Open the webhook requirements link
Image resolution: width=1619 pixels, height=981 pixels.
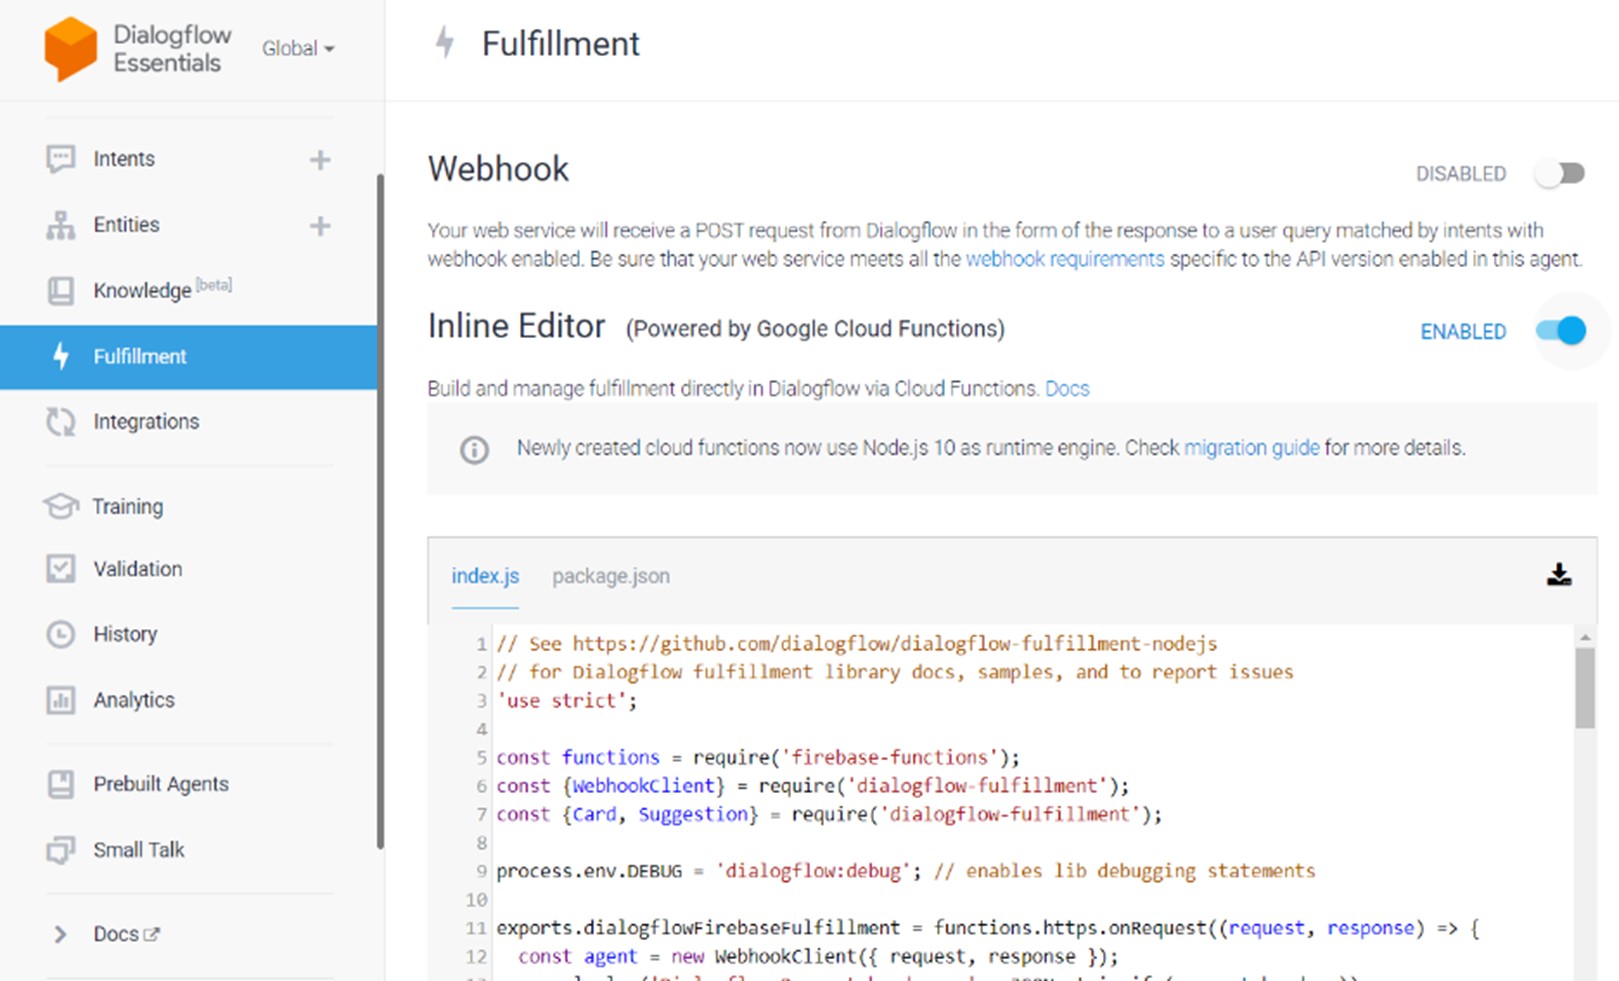[x=1064, y=259]
